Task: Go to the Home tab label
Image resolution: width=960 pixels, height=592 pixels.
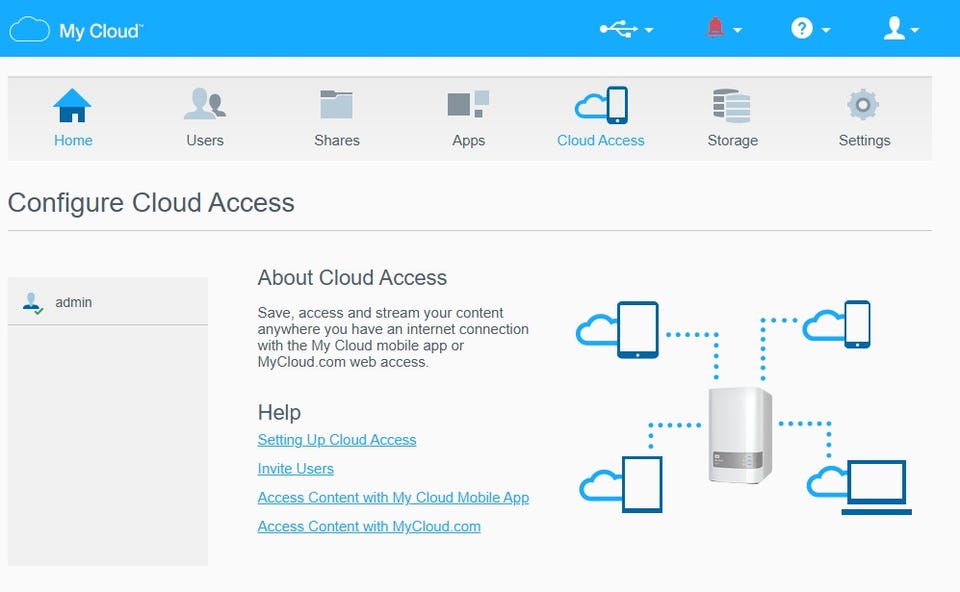Action: (73, 140)
